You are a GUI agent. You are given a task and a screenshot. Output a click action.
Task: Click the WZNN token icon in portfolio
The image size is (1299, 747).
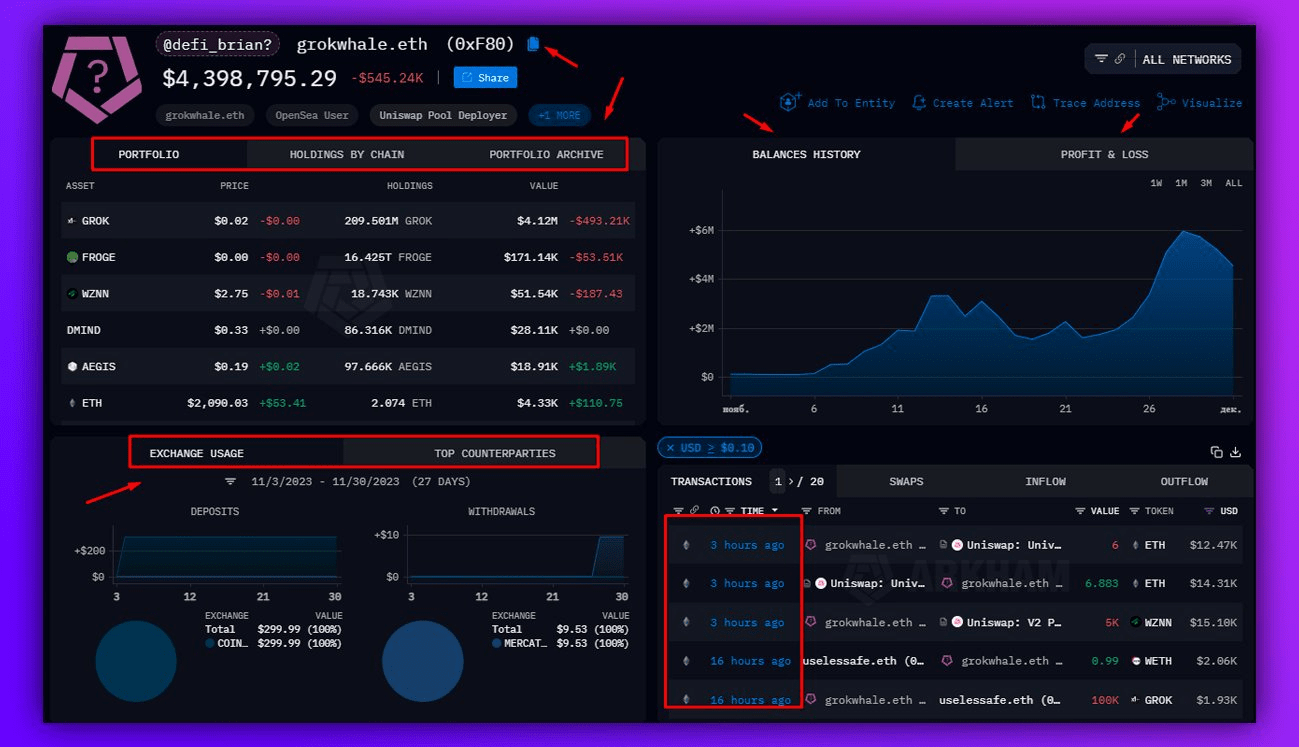click(x=72, y=294)
